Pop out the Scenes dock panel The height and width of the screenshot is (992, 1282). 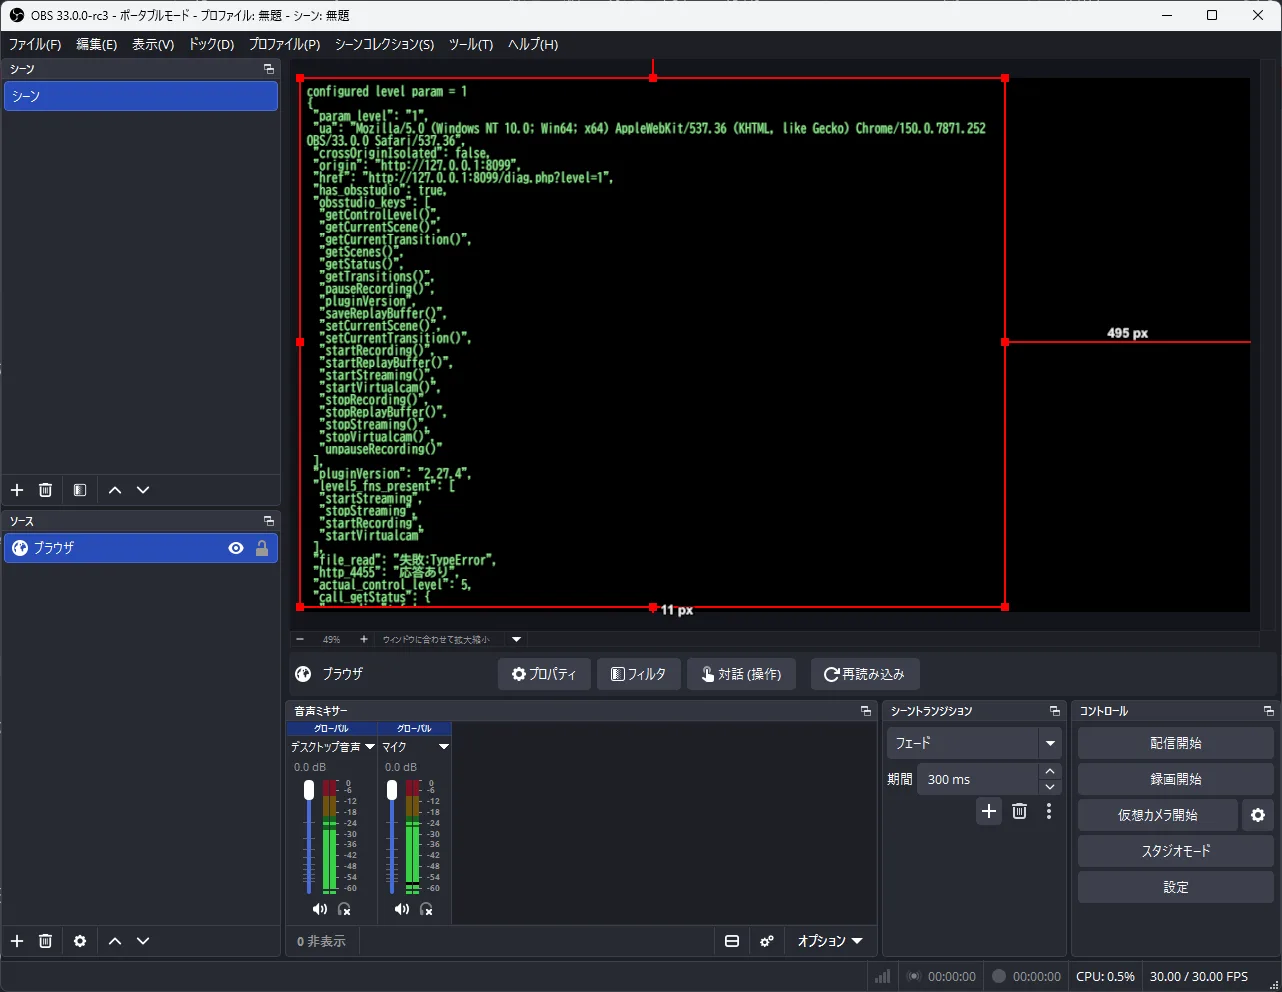pyautogui.click(x=269, y=69)
